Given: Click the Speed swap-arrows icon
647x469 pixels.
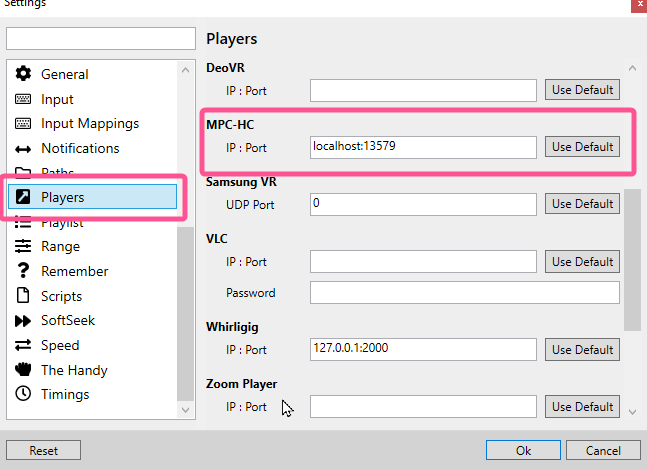Looking at the screenshot, I should point(23,345).
